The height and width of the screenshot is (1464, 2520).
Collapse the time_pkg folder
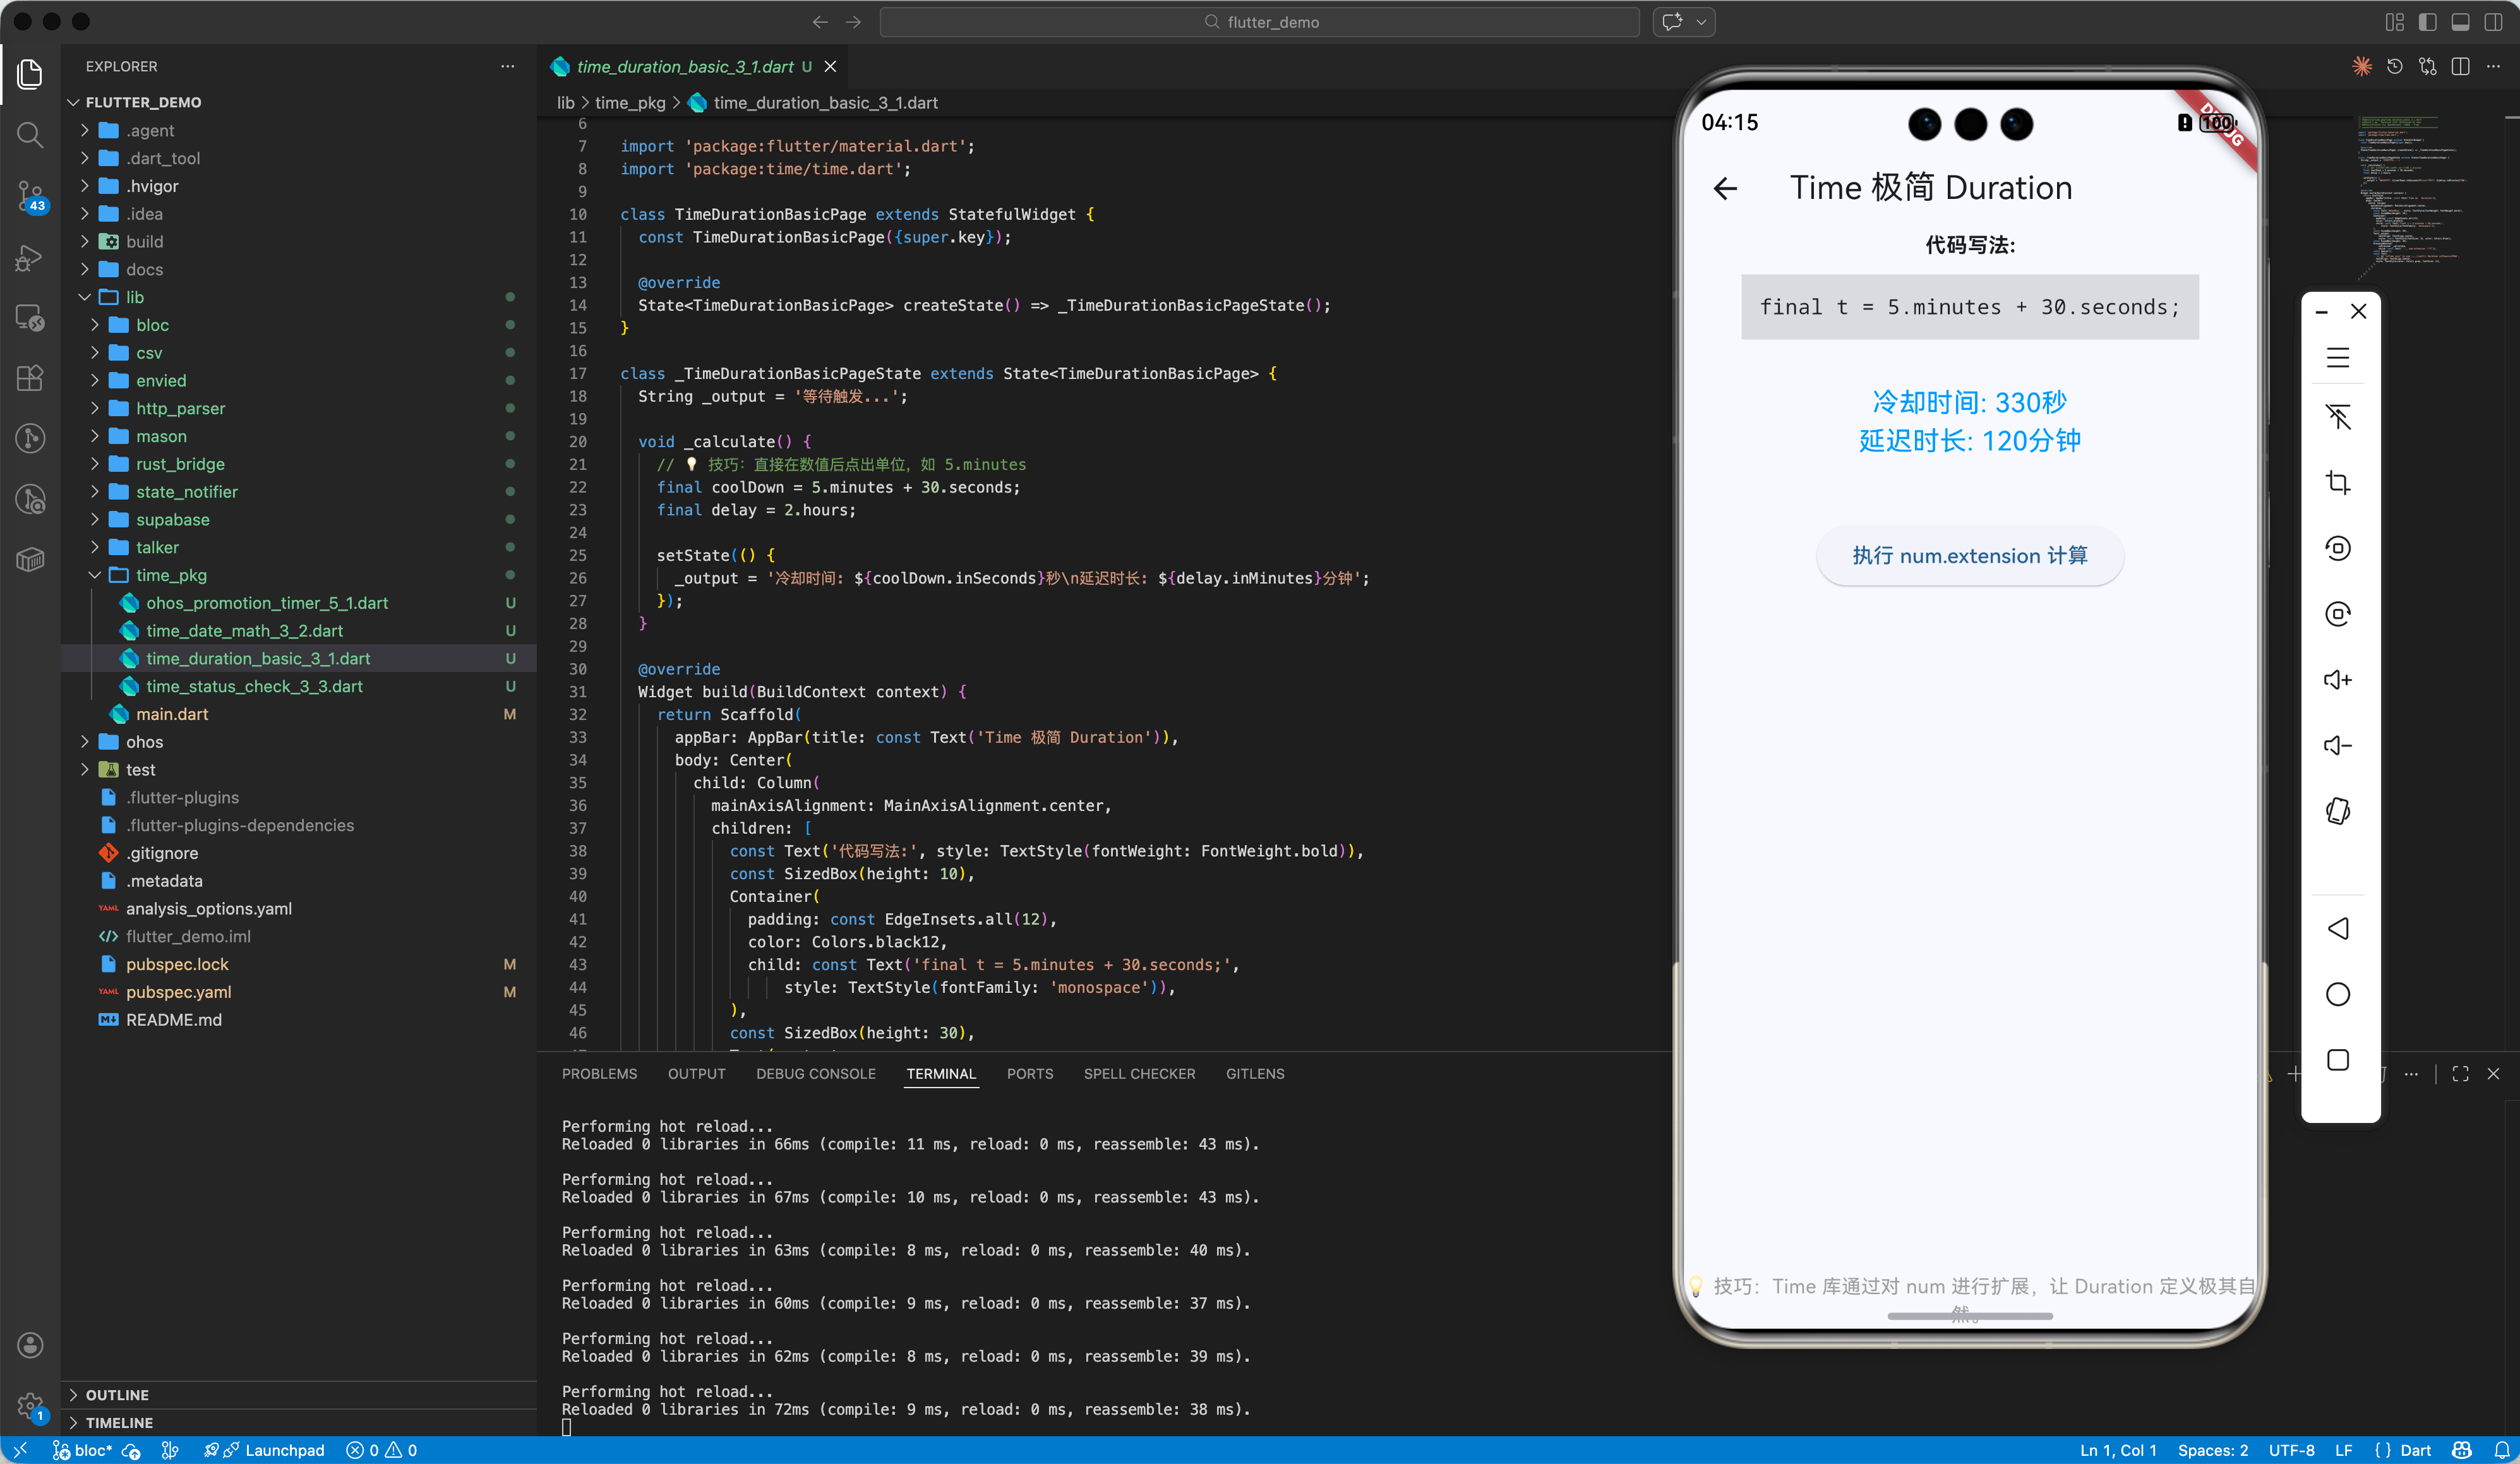click(x=171, y=575)
